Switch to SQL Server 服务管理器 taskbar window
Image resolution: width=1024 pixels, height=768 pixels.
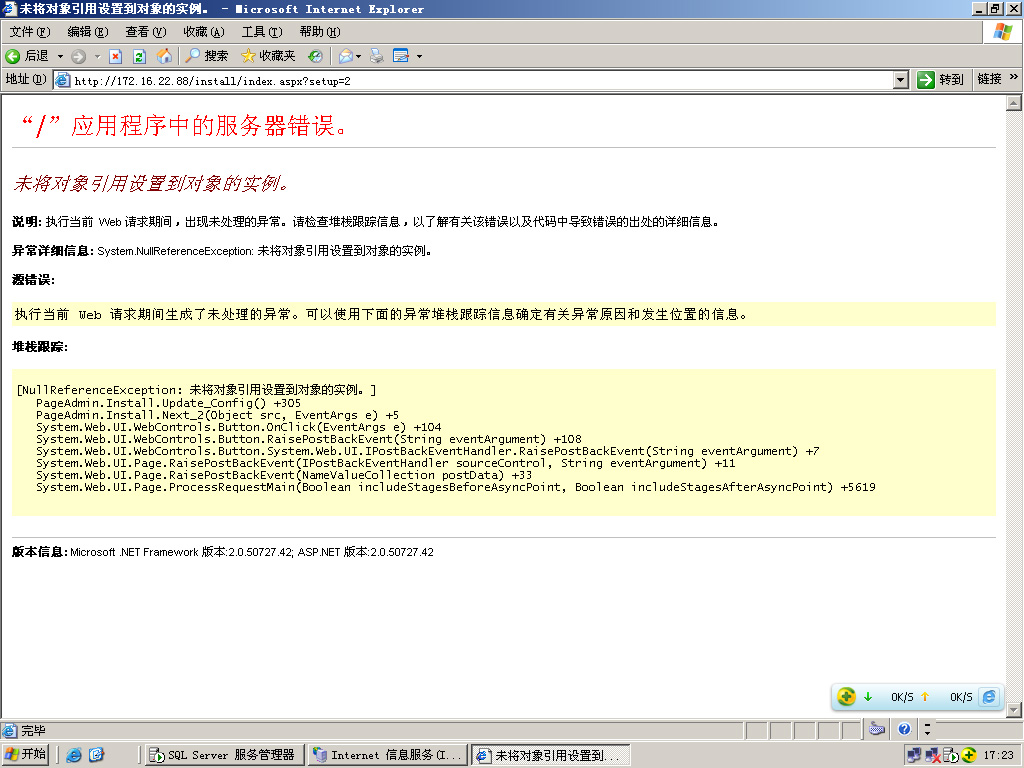(224, 755)
